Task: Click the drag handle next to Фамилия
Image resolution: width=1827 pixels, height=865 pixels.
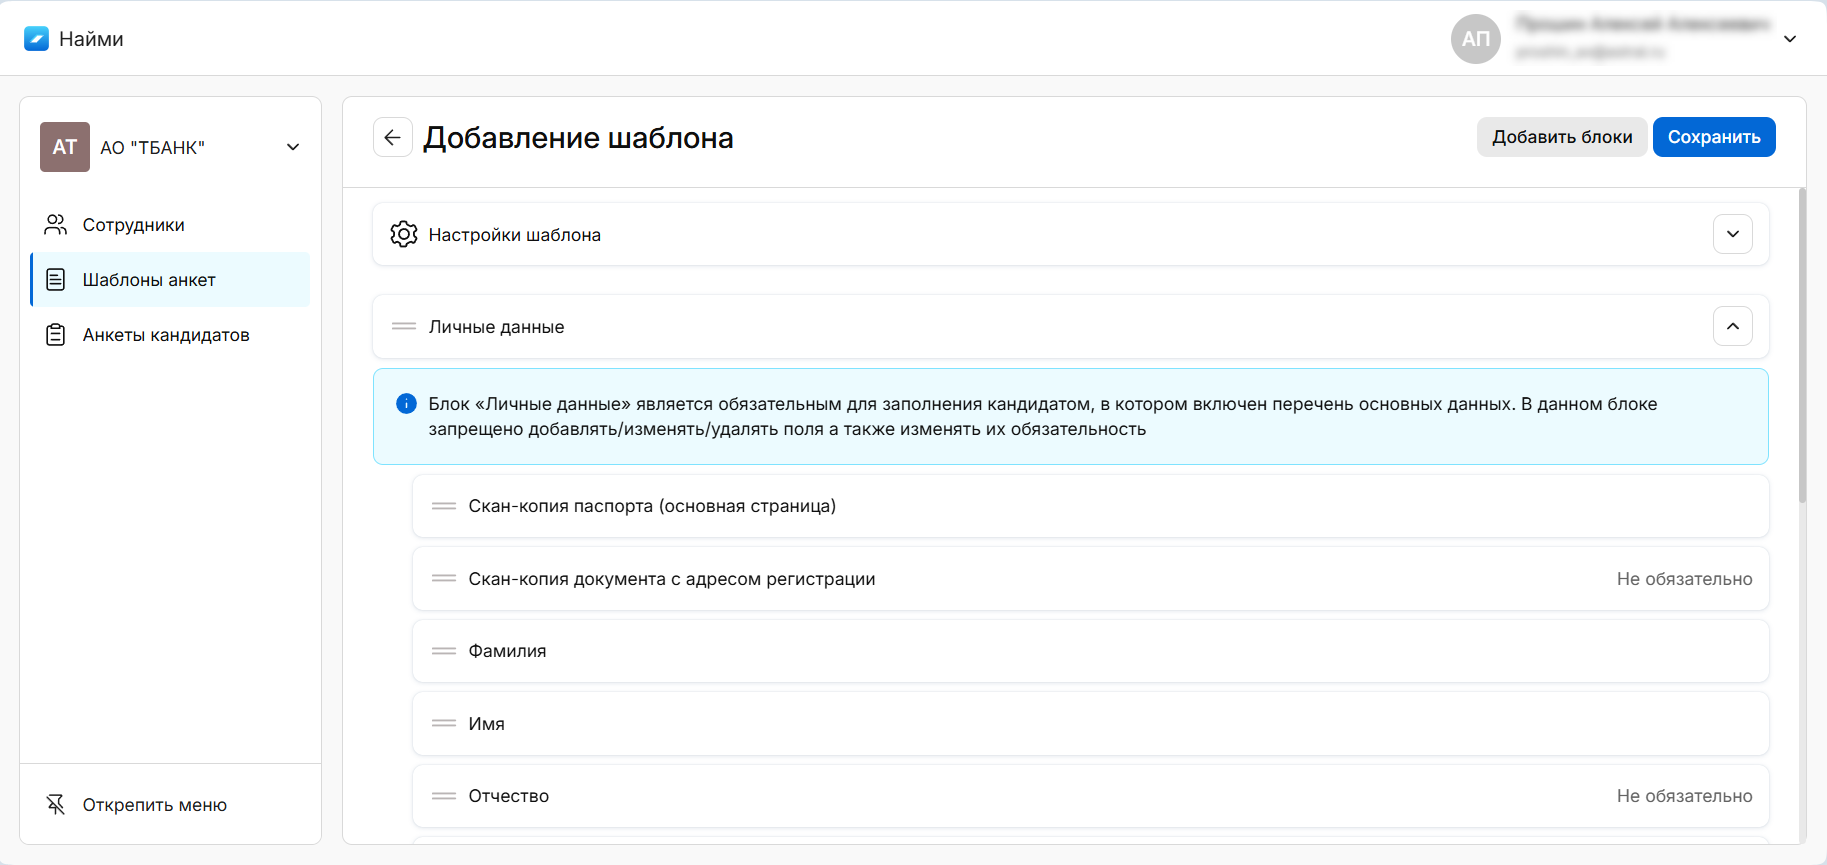Action: point(444,651)
